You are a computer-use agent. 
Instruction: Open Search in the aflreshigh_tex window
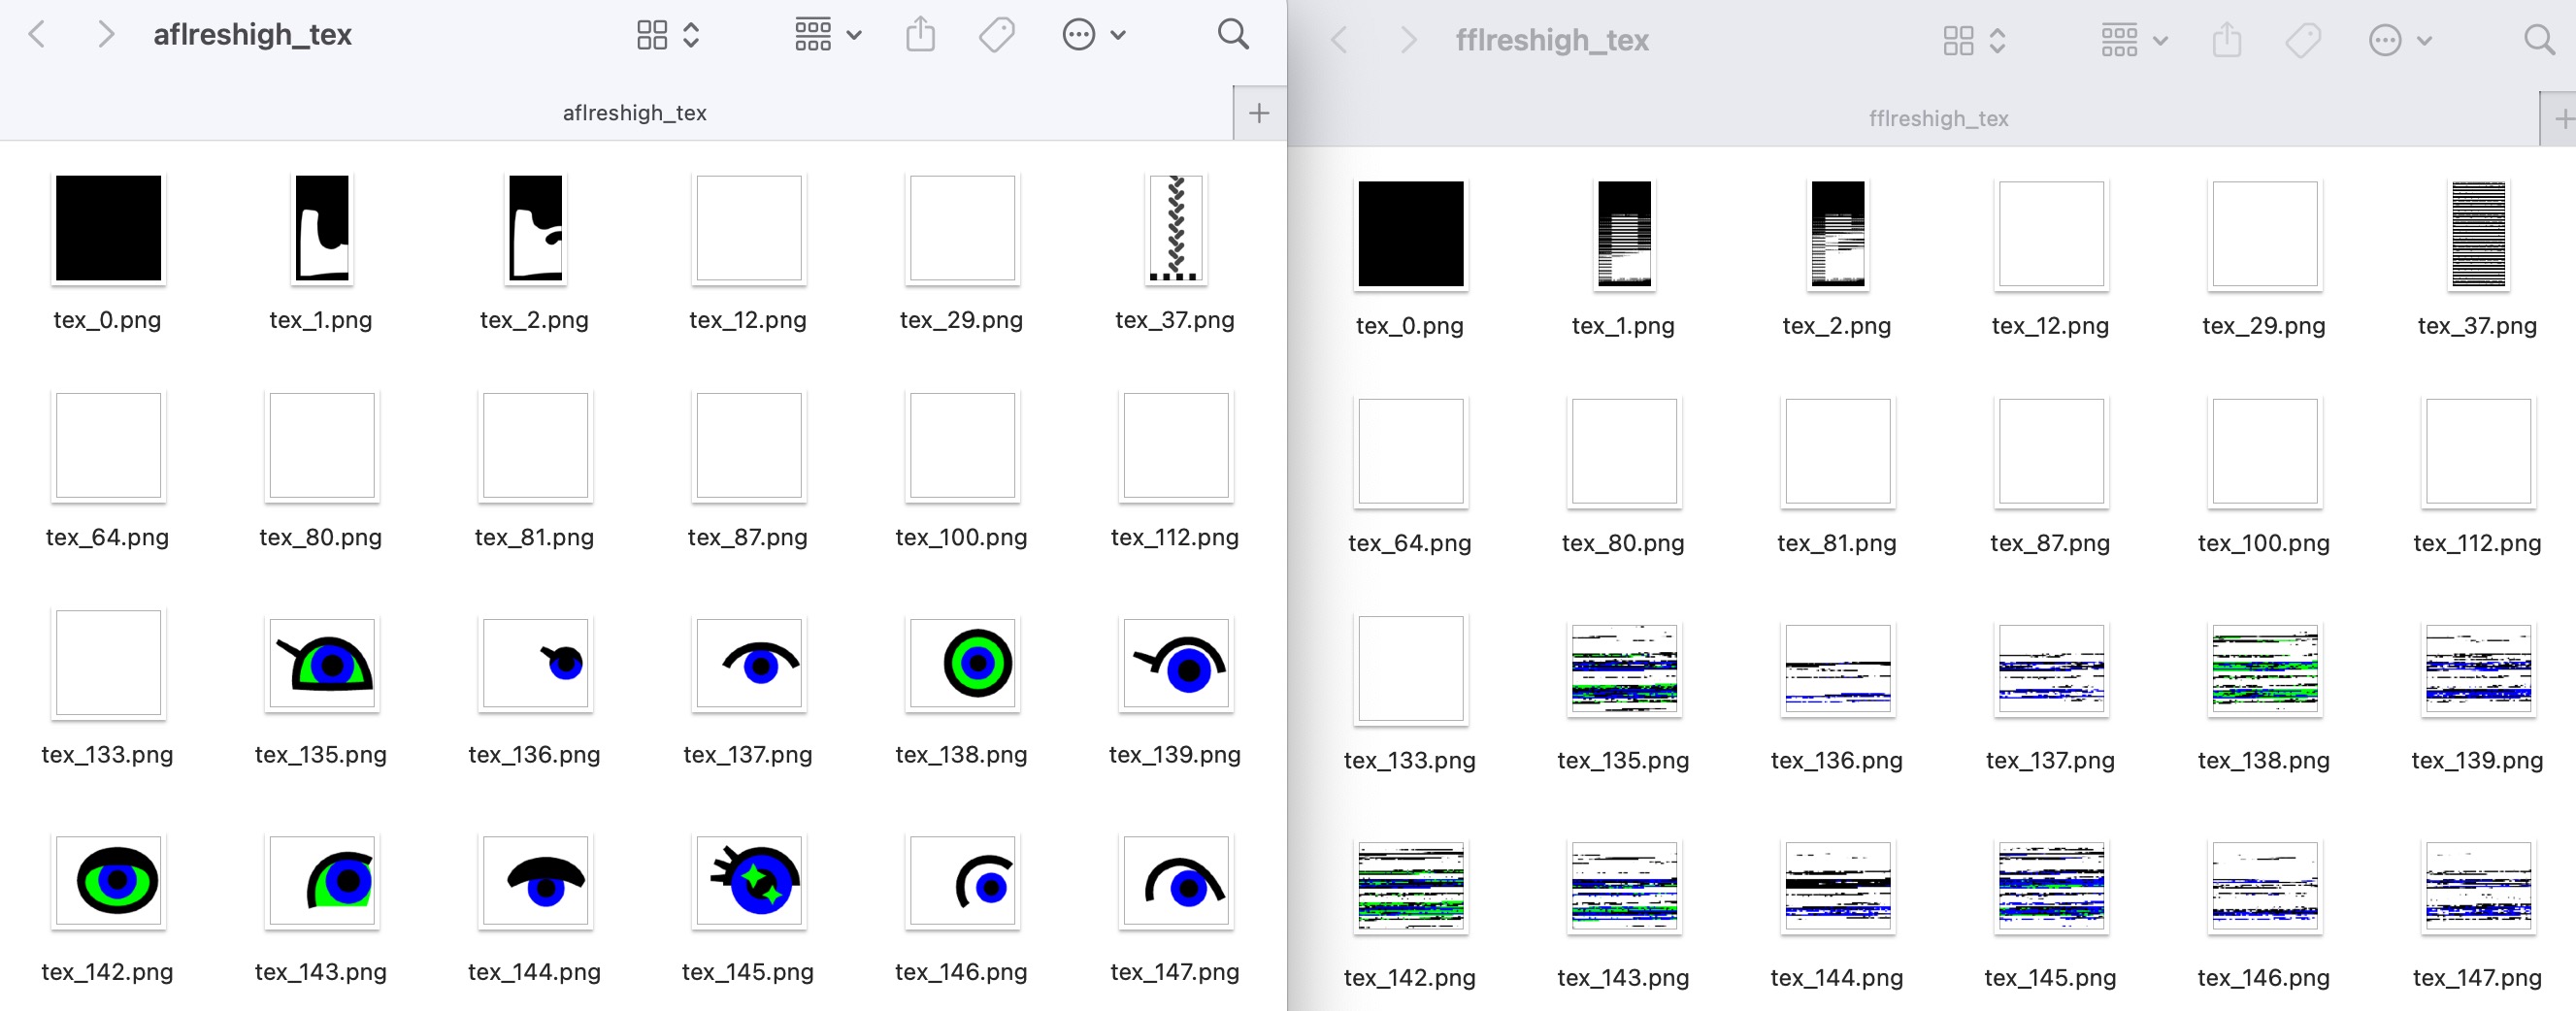coord(1233,35)
